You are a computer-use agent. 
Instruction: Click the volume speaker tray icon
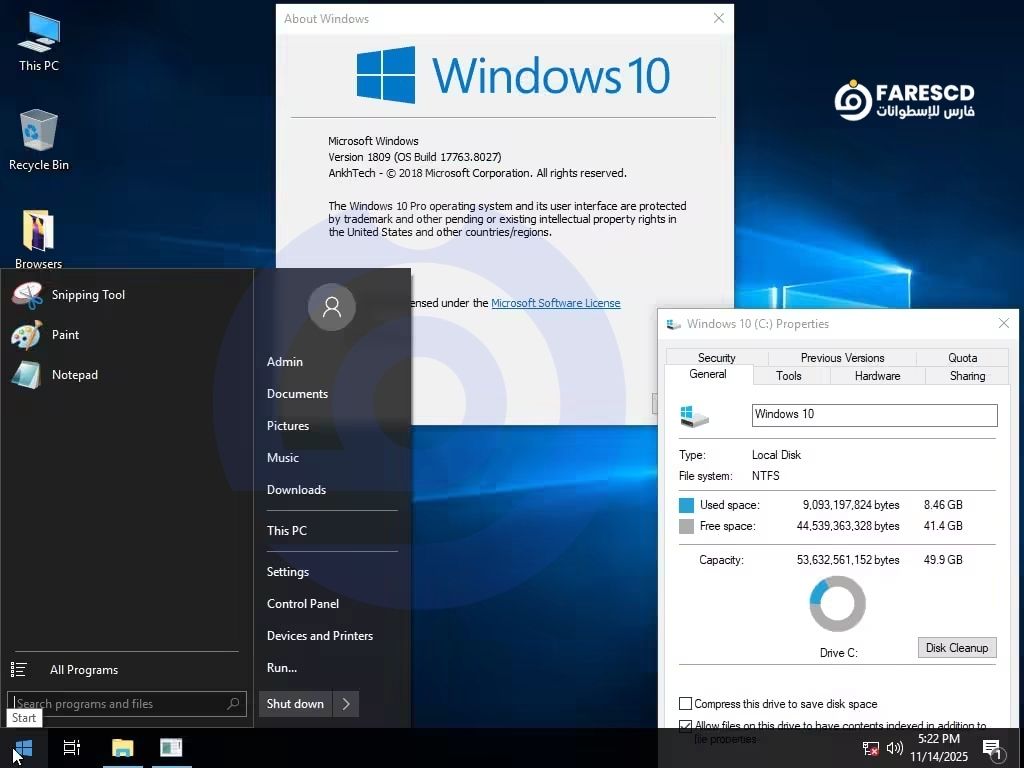tap(895, 748)
